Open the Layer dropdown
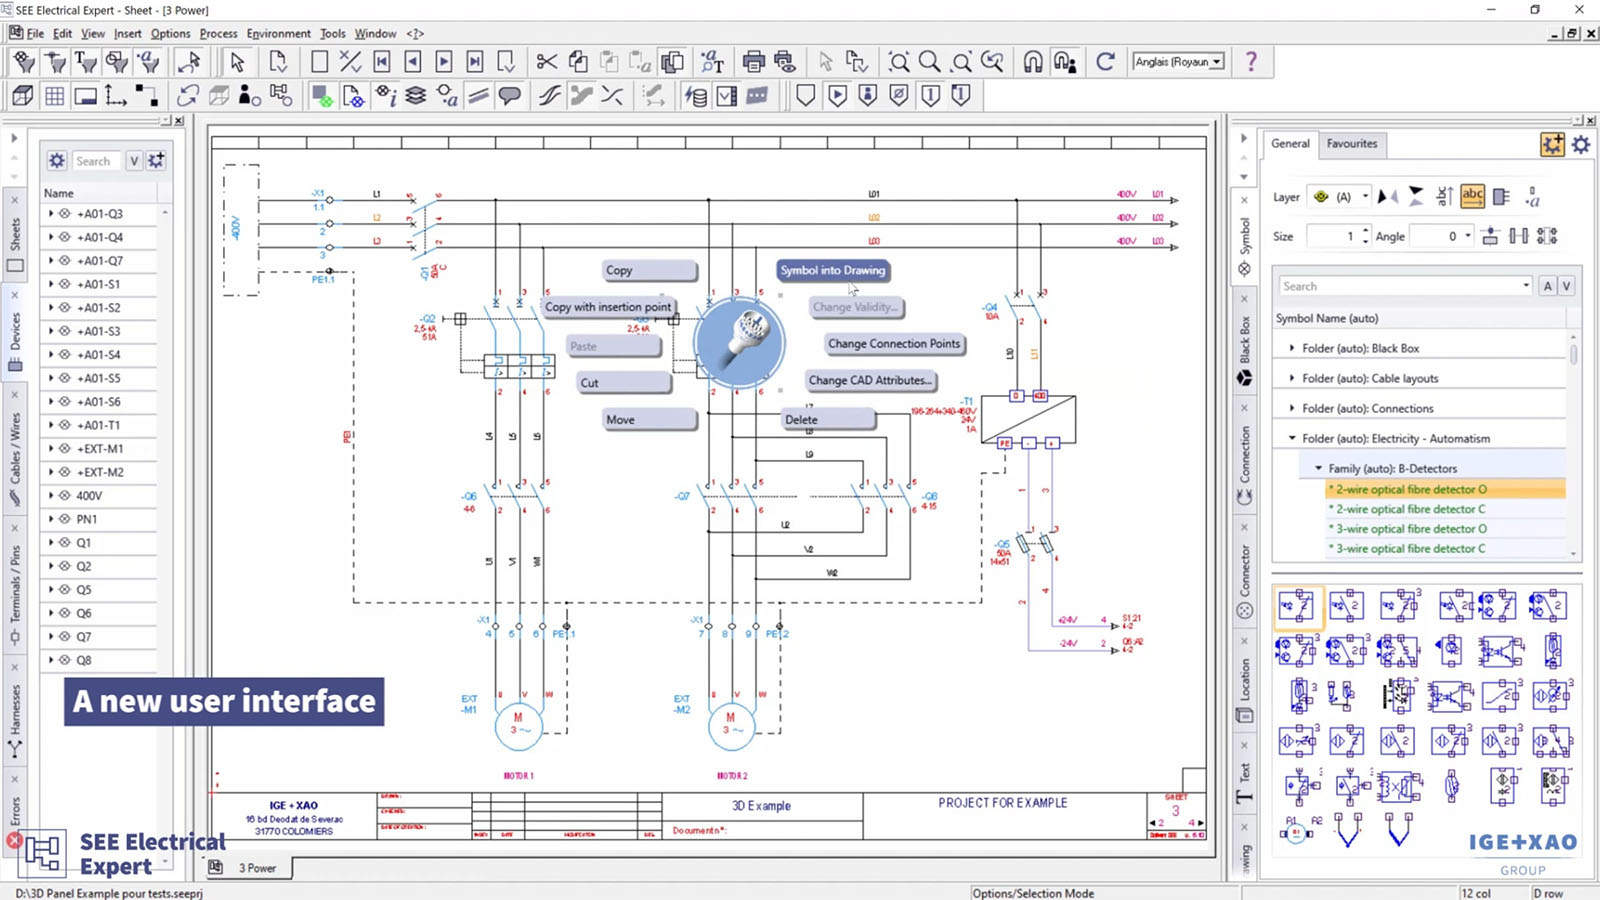 [x=1364, y=197]
